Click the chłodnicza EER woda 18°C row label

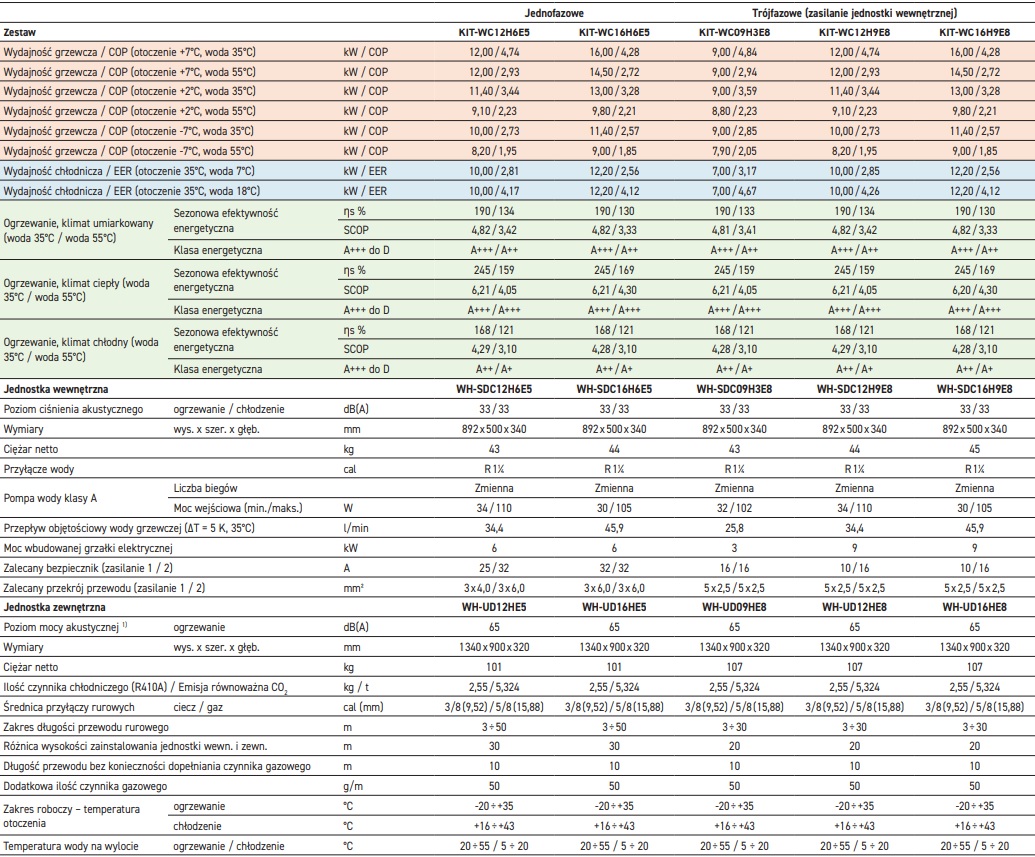[x=132, y=191]
